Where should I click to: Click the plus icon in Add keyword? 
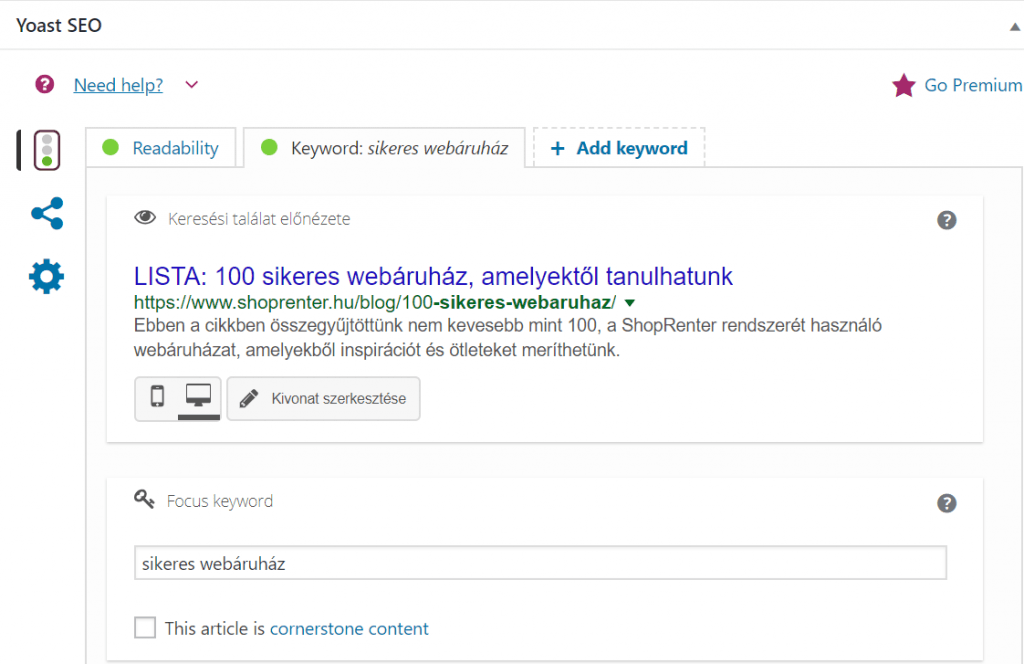click(x=557, y=149)
